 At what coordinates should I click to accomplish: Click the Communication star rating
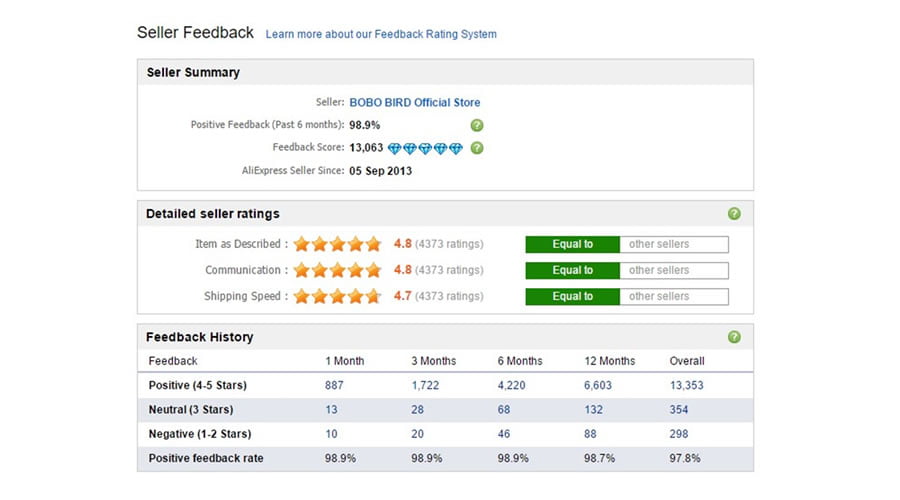pos(337,270)
